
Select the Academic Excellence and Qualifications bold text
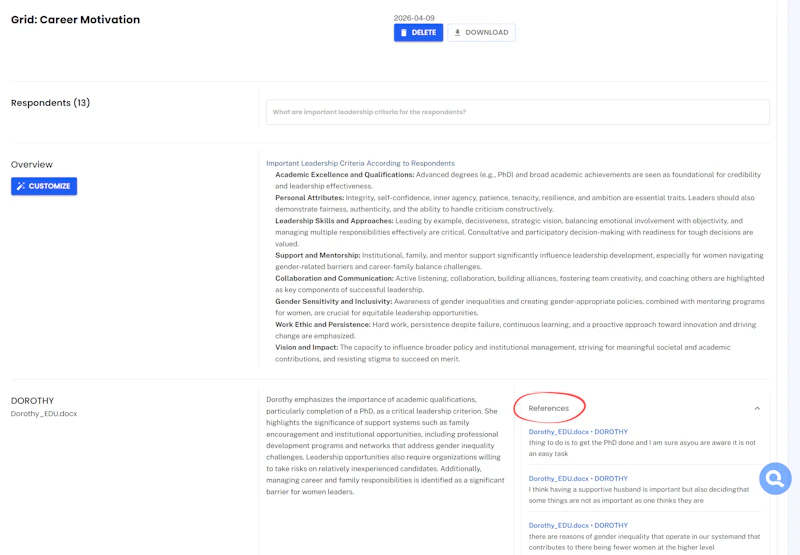344,175
